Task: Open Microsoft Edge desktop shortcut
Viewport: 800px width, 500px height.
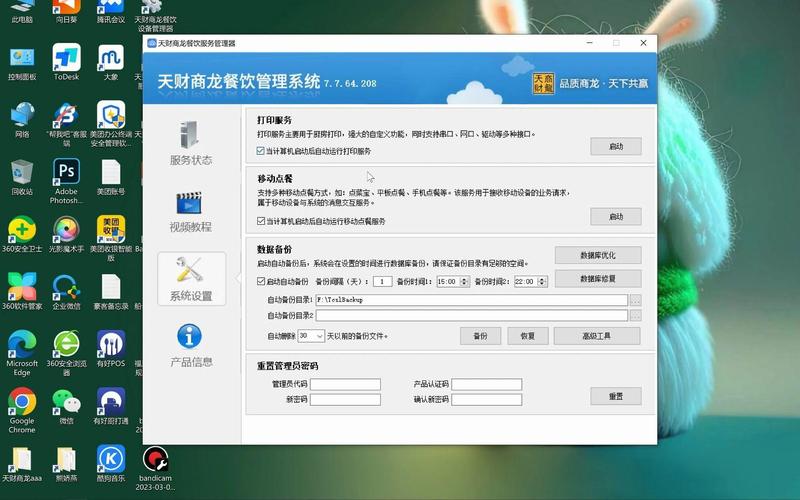Action: pos(22,353)
